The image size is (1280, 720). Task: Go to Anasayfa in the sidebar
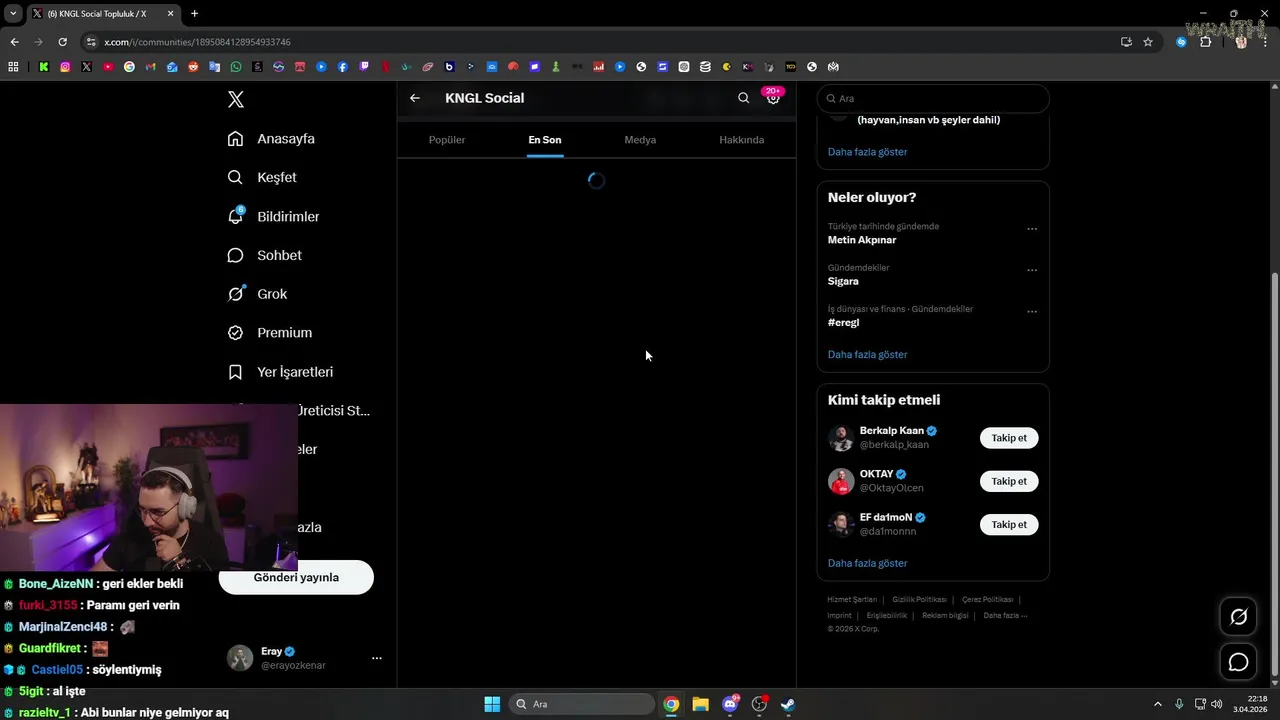point(285,139)
